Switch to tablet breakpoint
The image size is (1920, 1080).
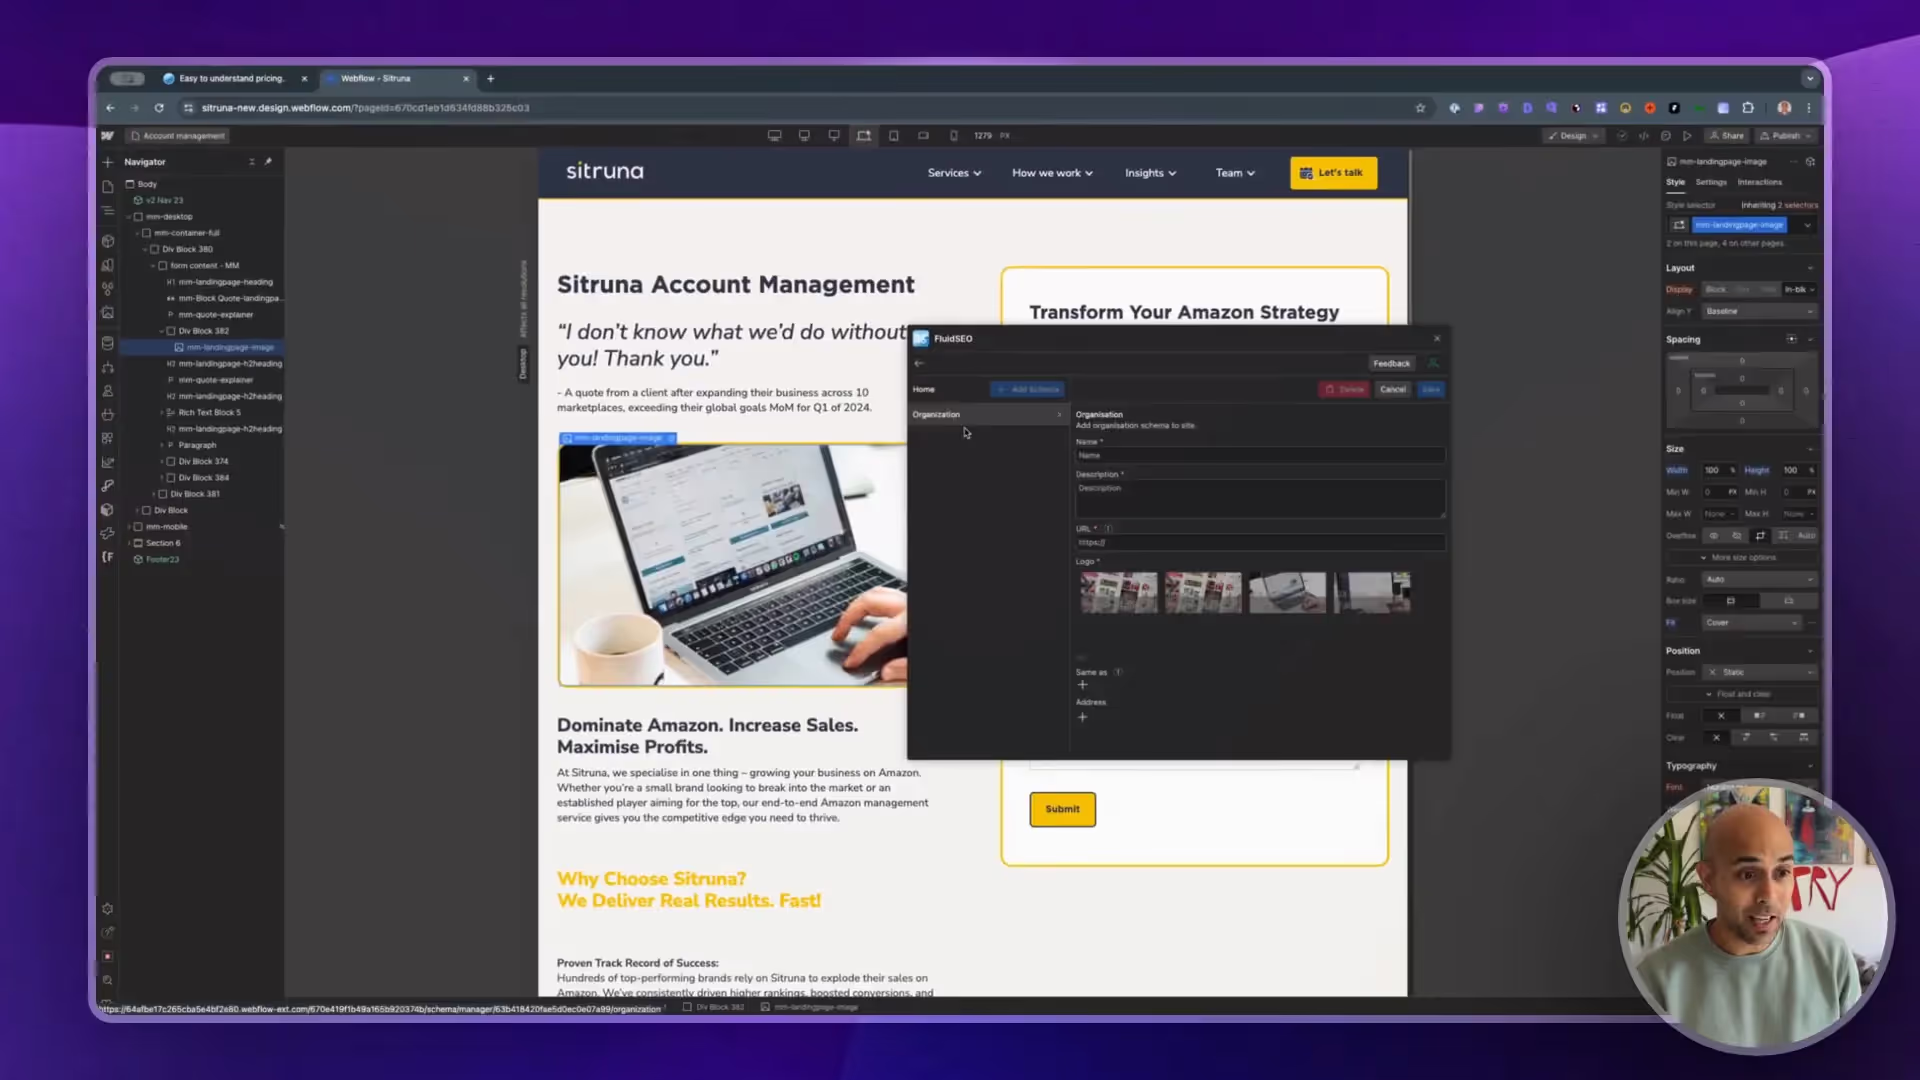pyautogui.click(x=894, y=136)
